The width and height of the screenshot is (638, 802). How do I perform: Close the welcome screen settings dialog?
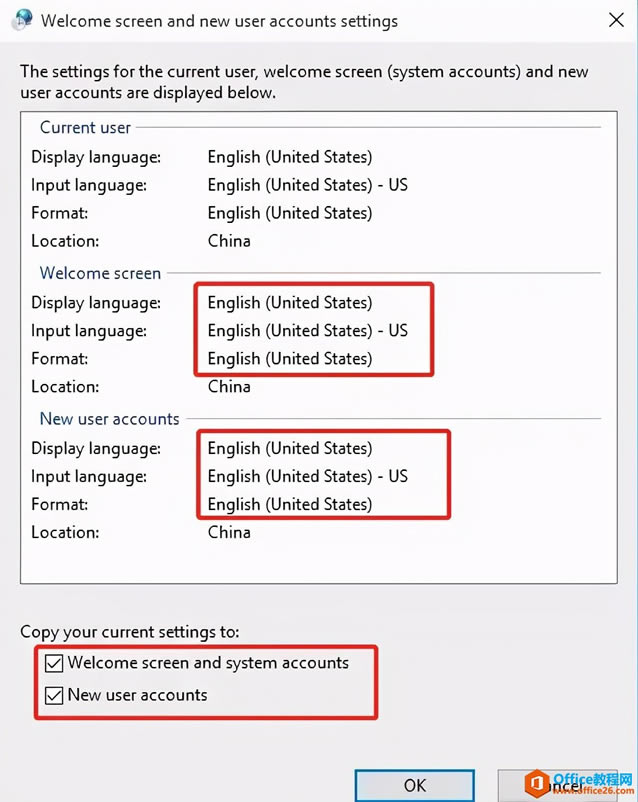616,20
